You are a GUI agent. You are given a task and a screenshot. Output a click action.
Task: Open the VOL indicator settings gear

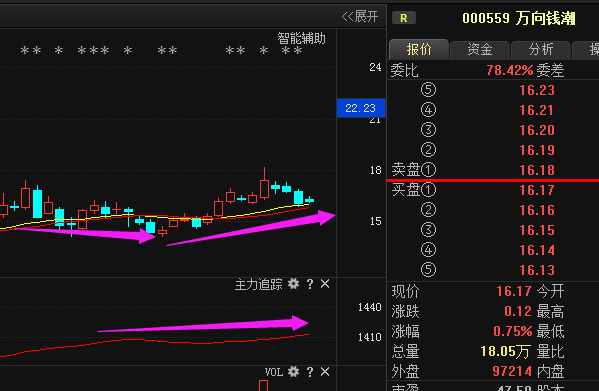[x=293, y=372]
